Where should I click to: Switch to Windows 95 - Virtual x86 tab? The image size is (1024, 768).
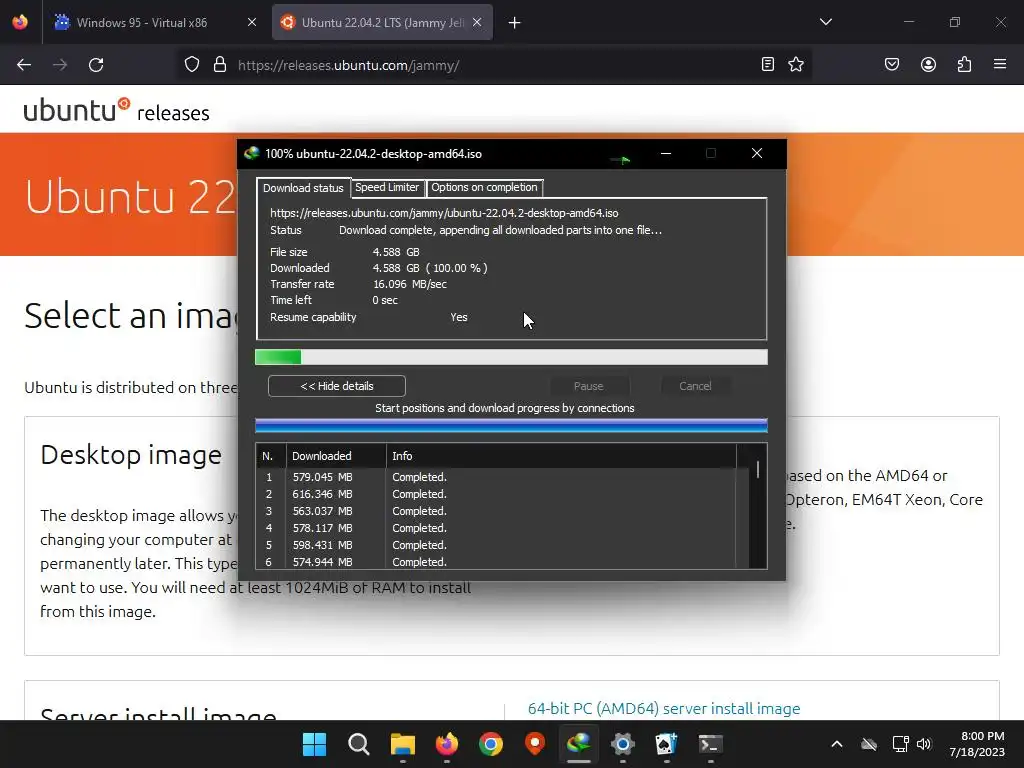coord(155,22)
